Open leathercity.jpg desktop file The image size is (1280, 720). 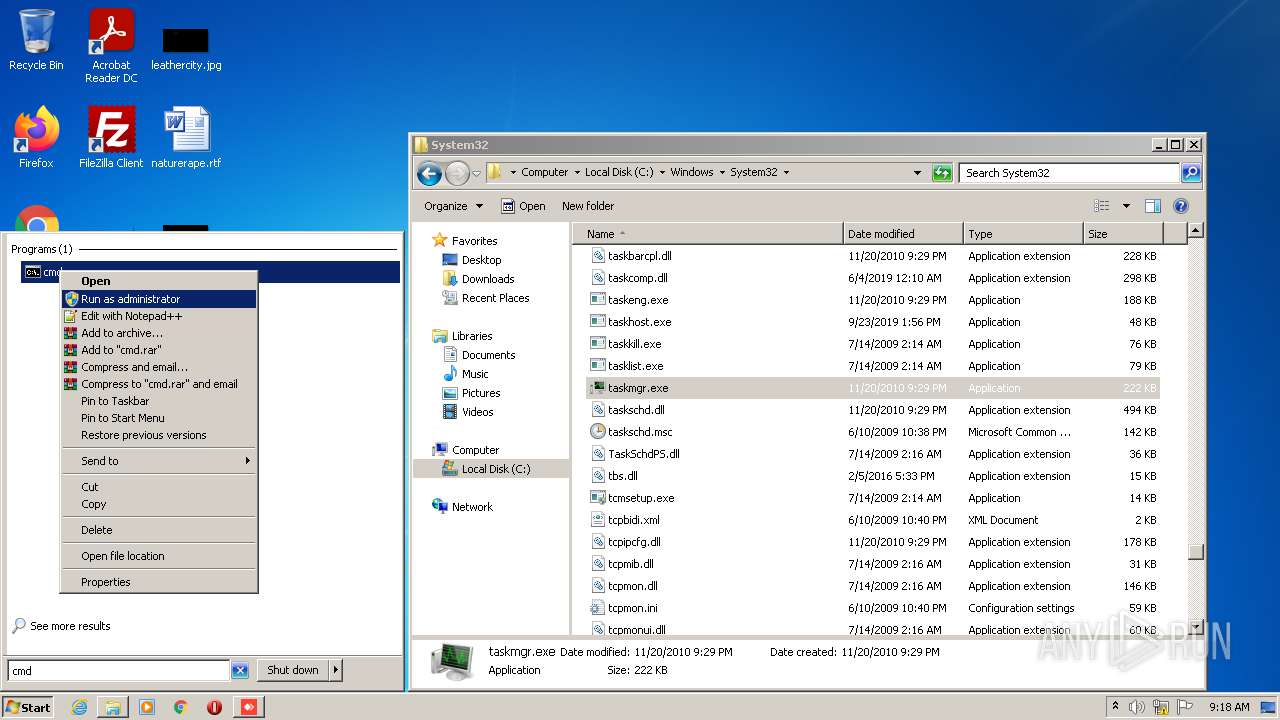click(186, 48)
